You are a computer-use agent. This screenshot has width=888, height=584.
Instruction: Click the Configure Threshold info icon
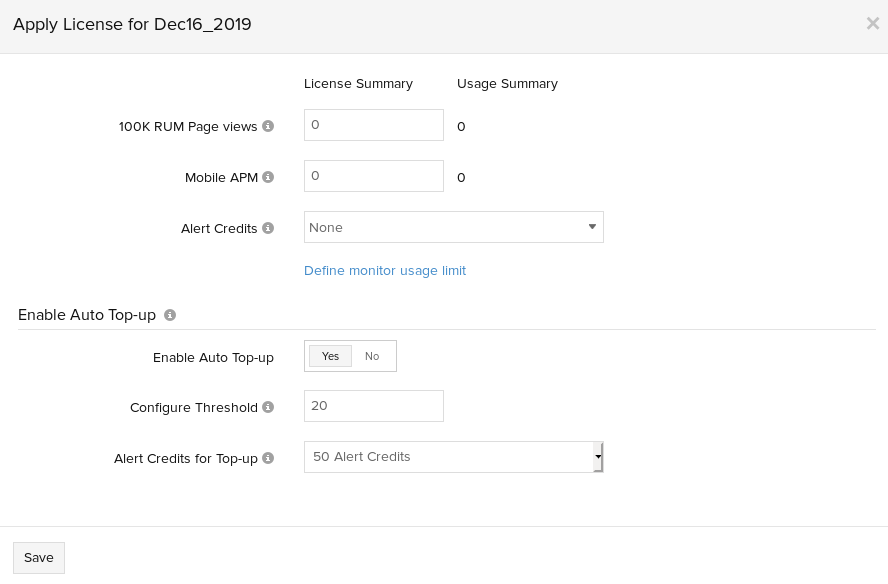click(267, 408)
